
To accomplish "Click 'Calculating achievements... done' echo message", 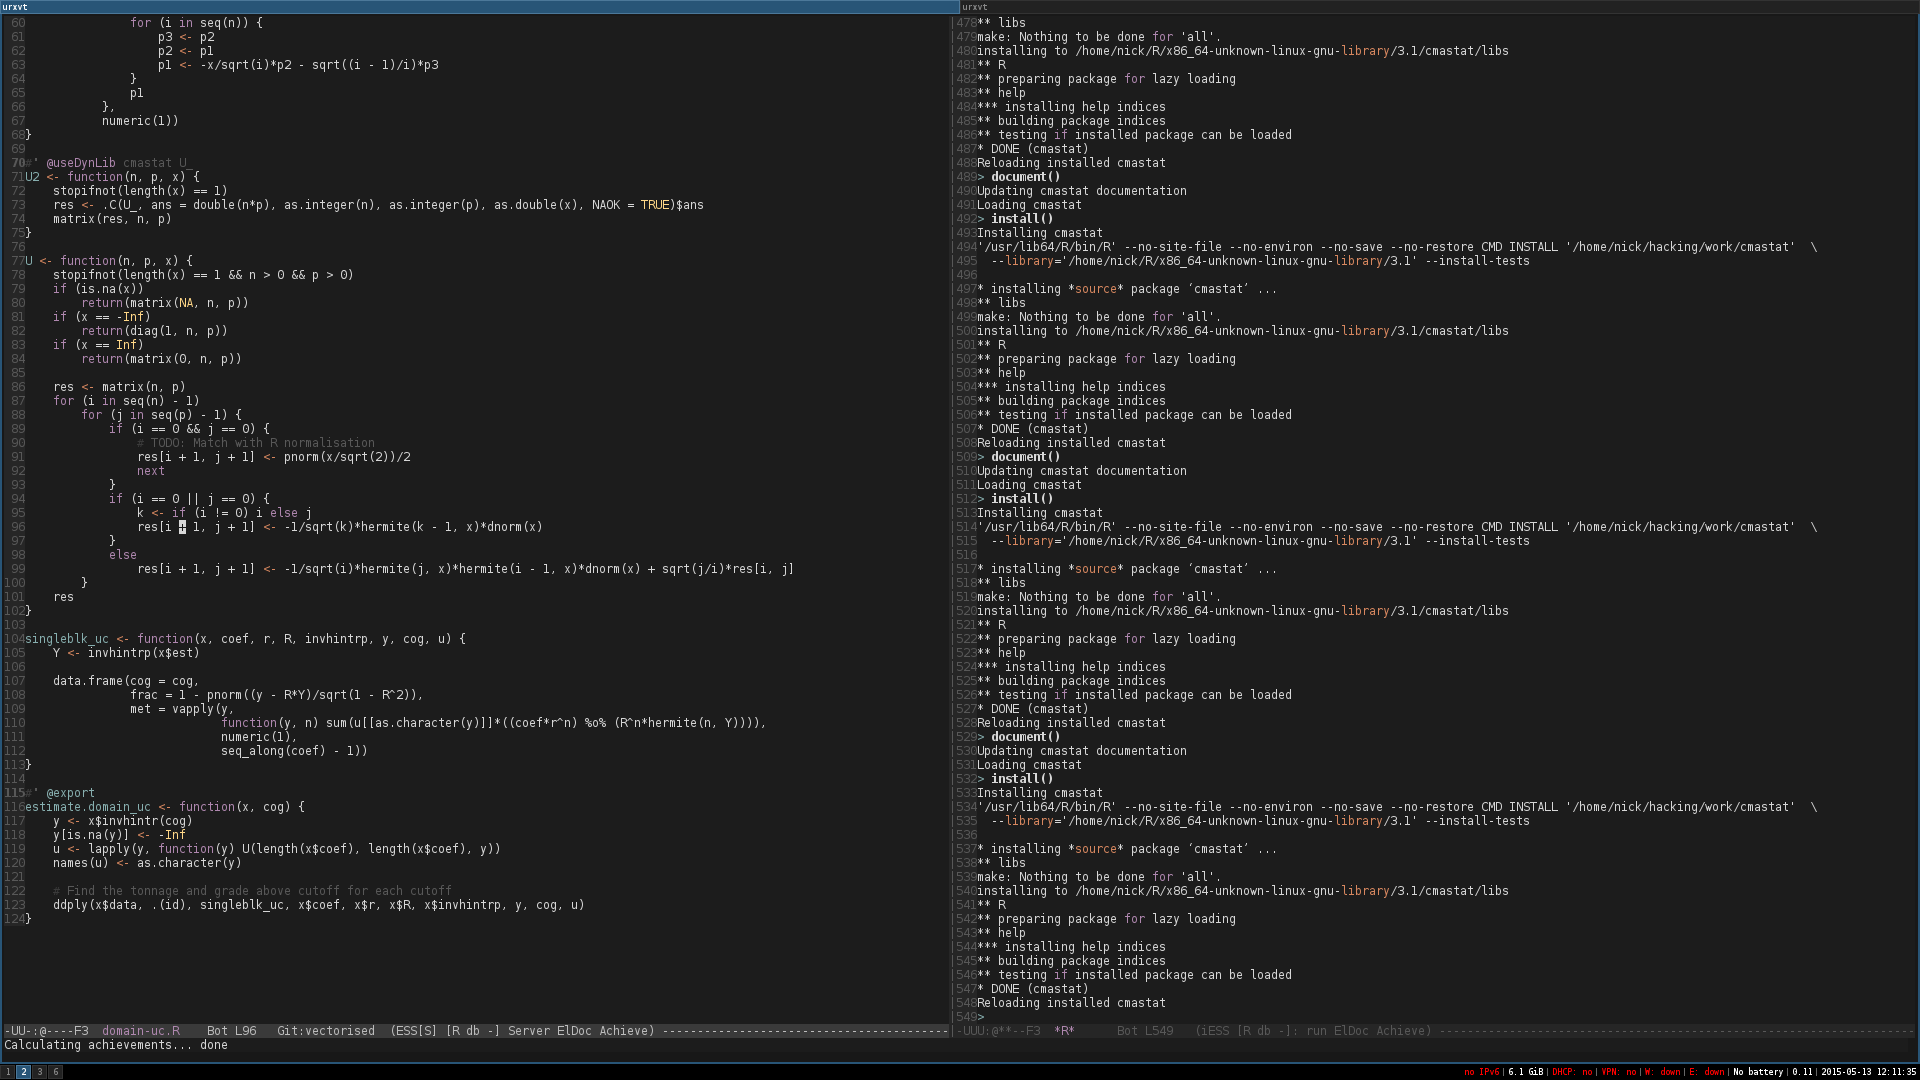I will [116, 1045].
